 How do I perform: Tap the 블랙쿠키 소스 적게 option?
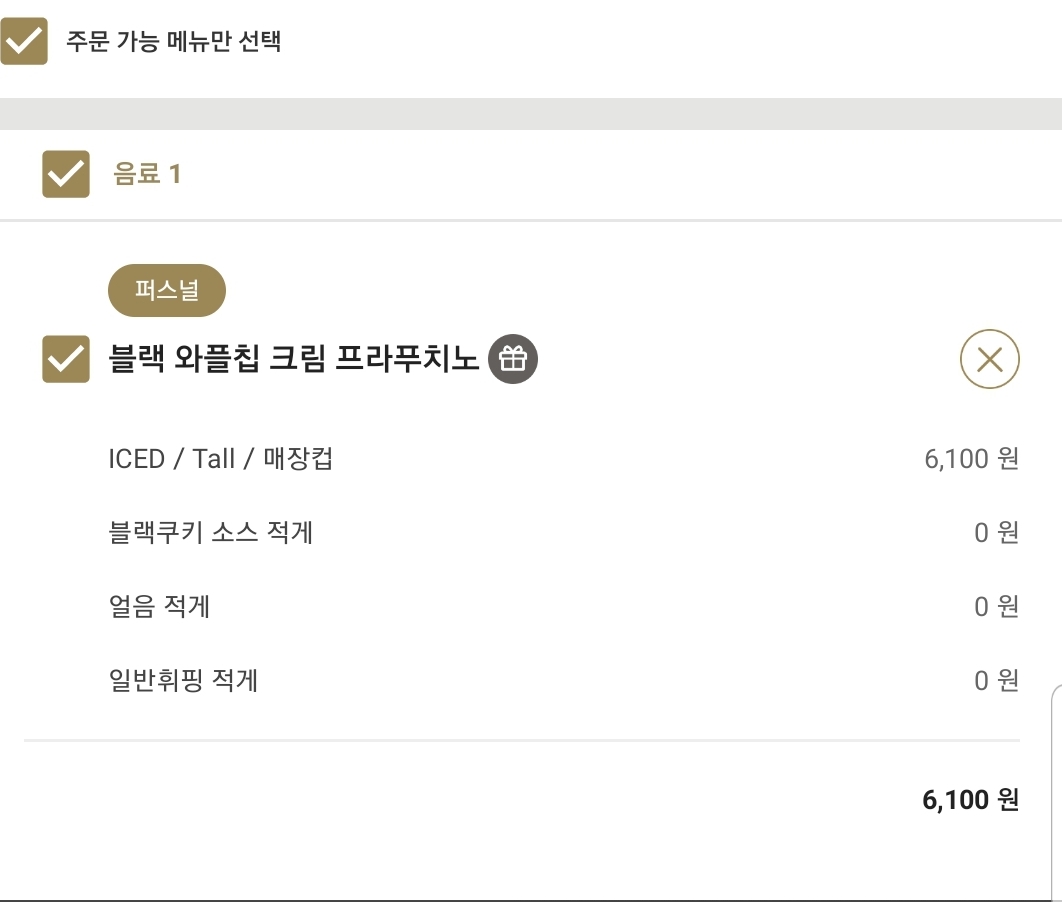click(211, 532)
